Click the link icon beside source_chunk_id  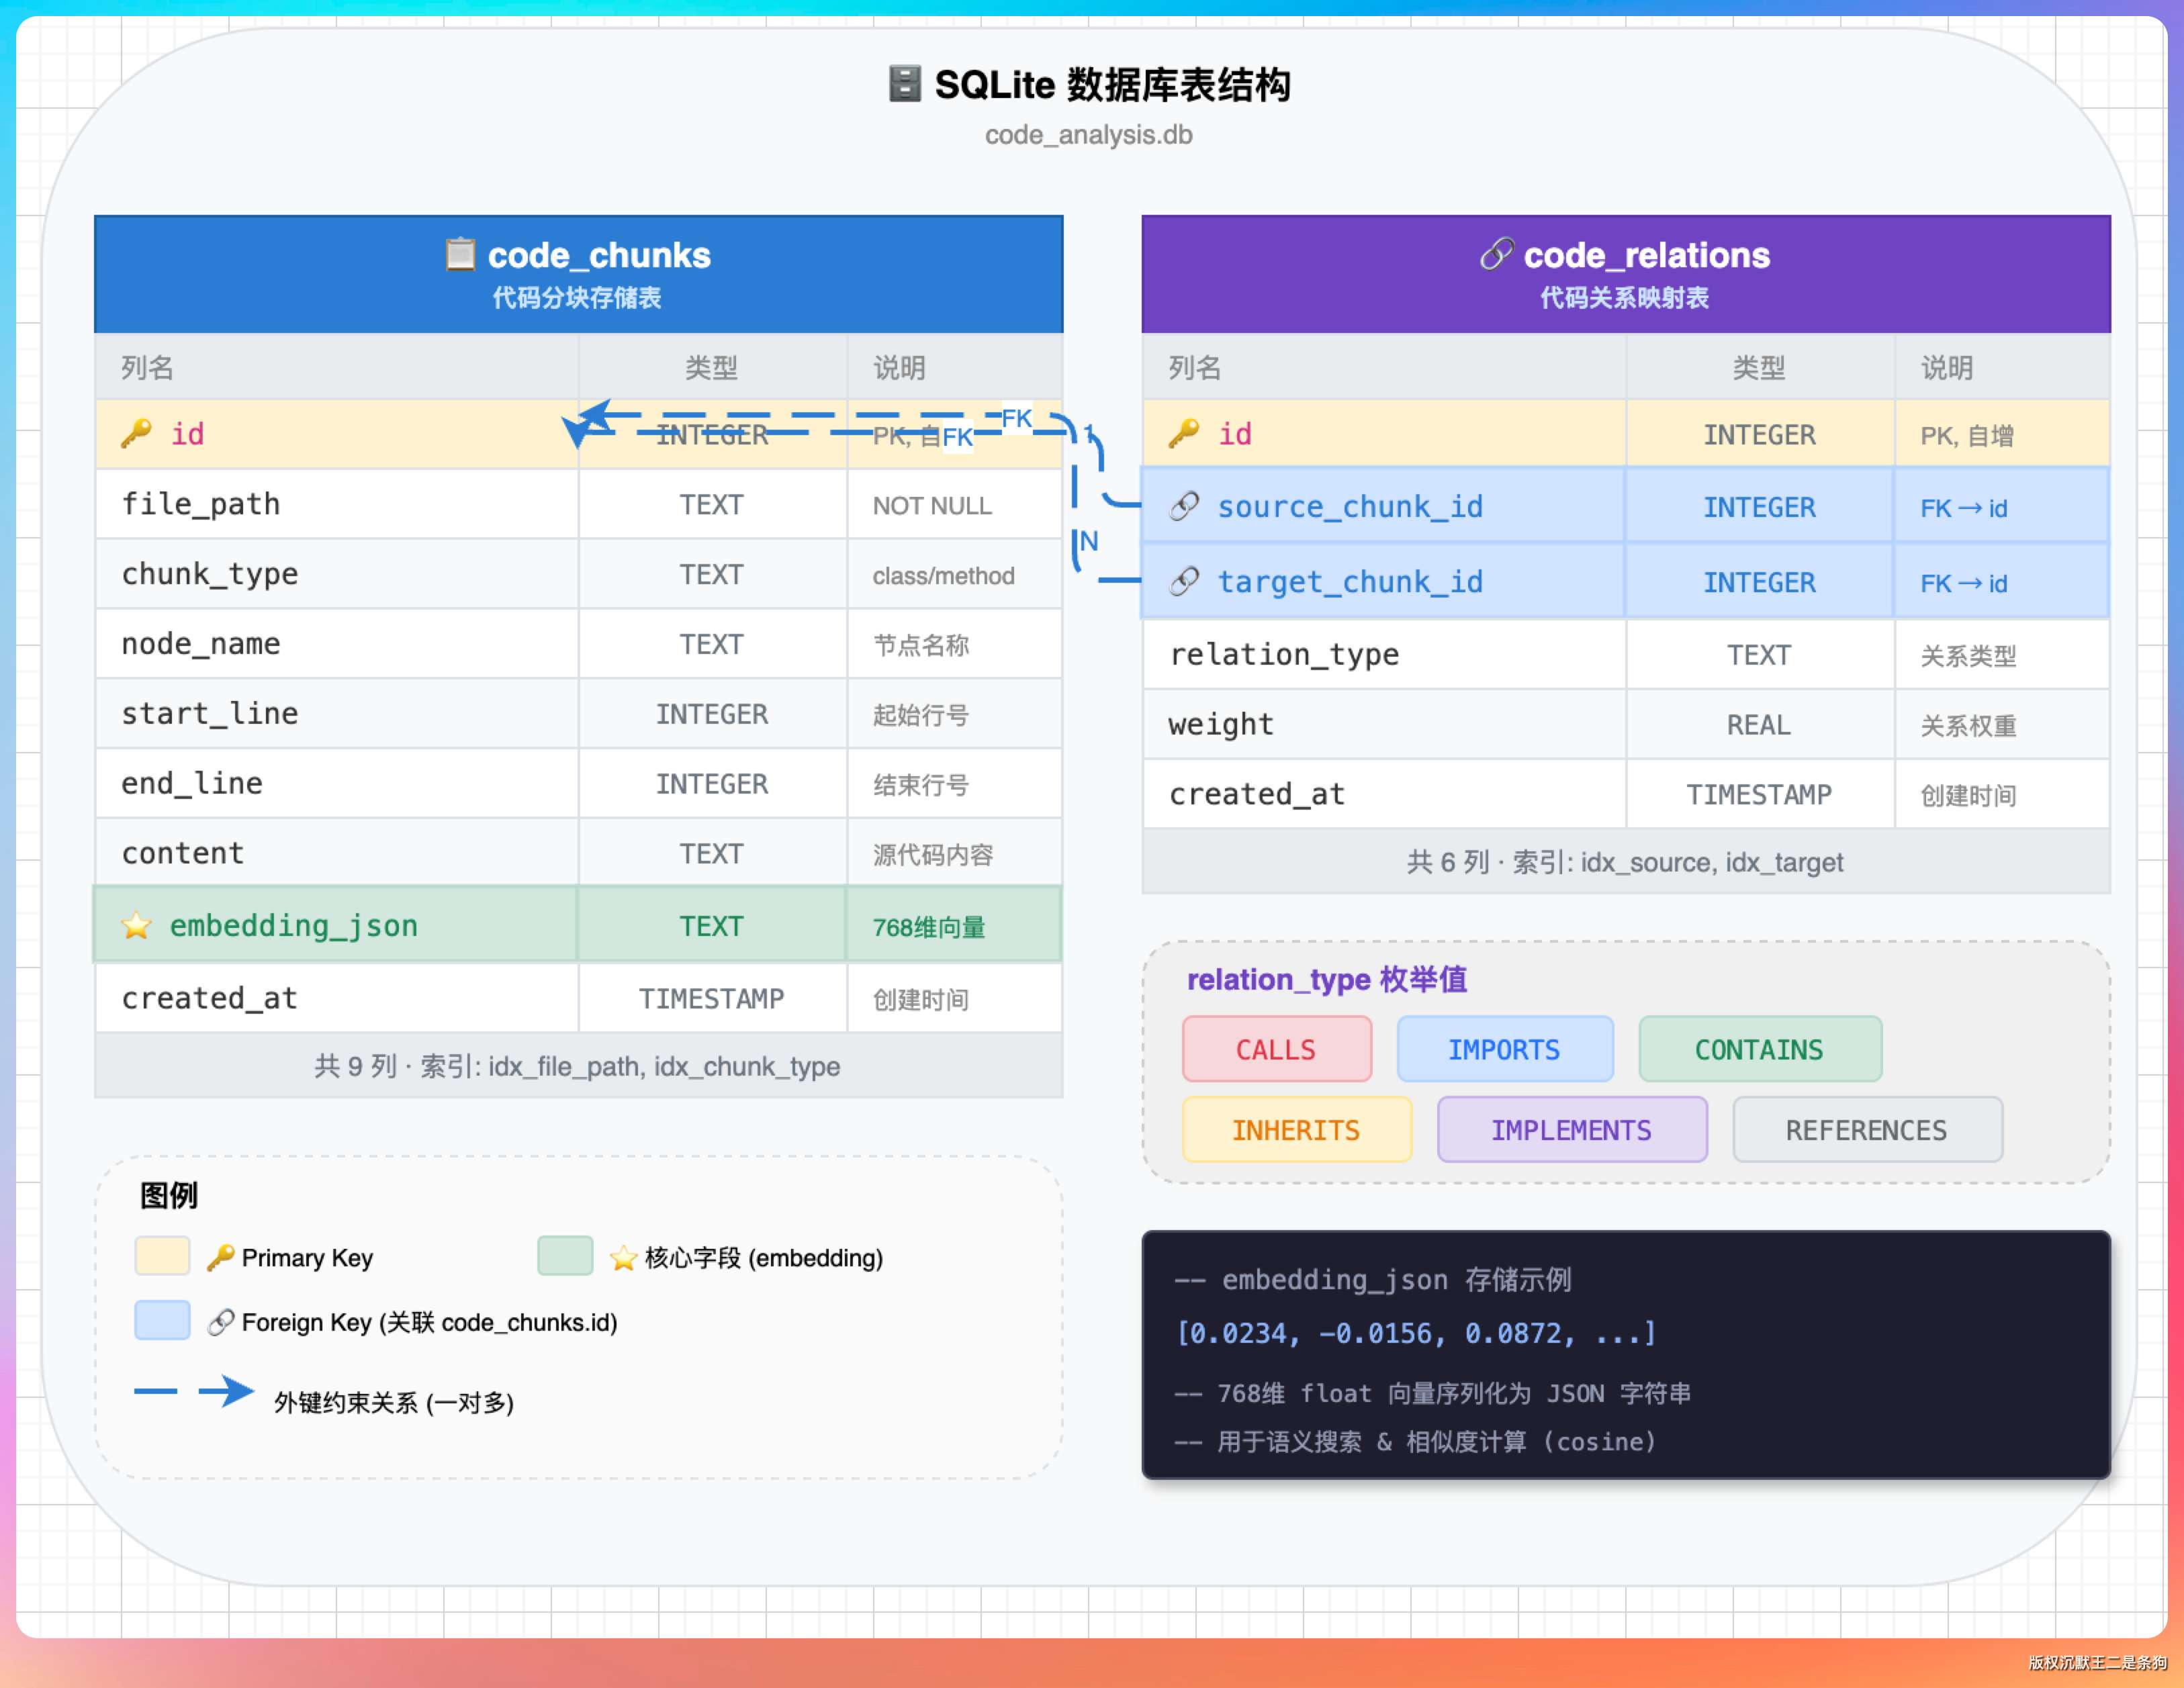pos(1184,506)
